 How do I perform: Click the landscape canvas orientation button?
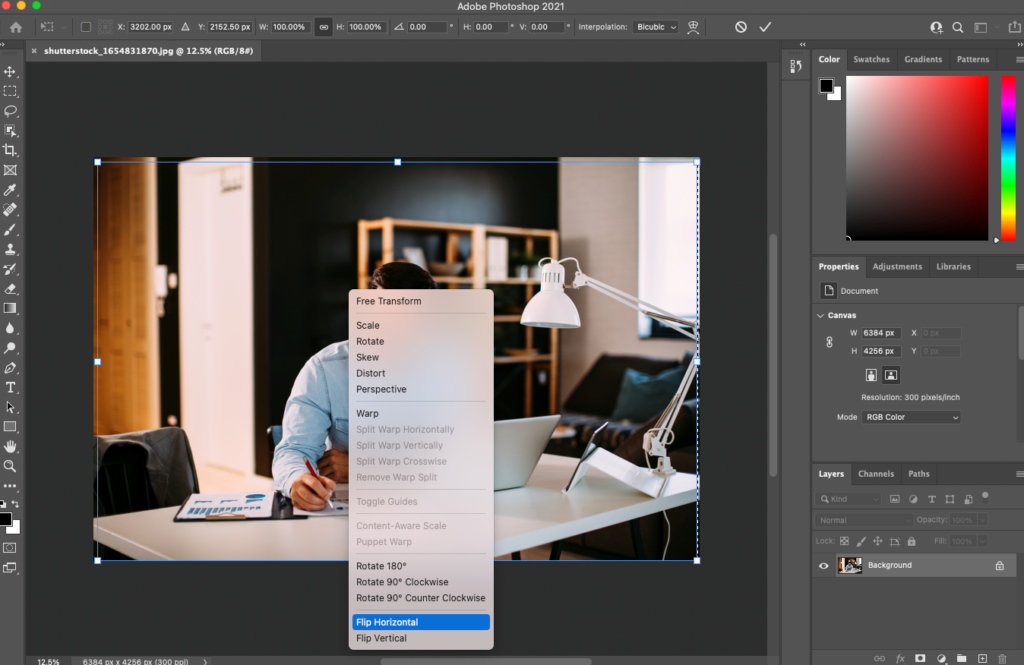(891, 375)
